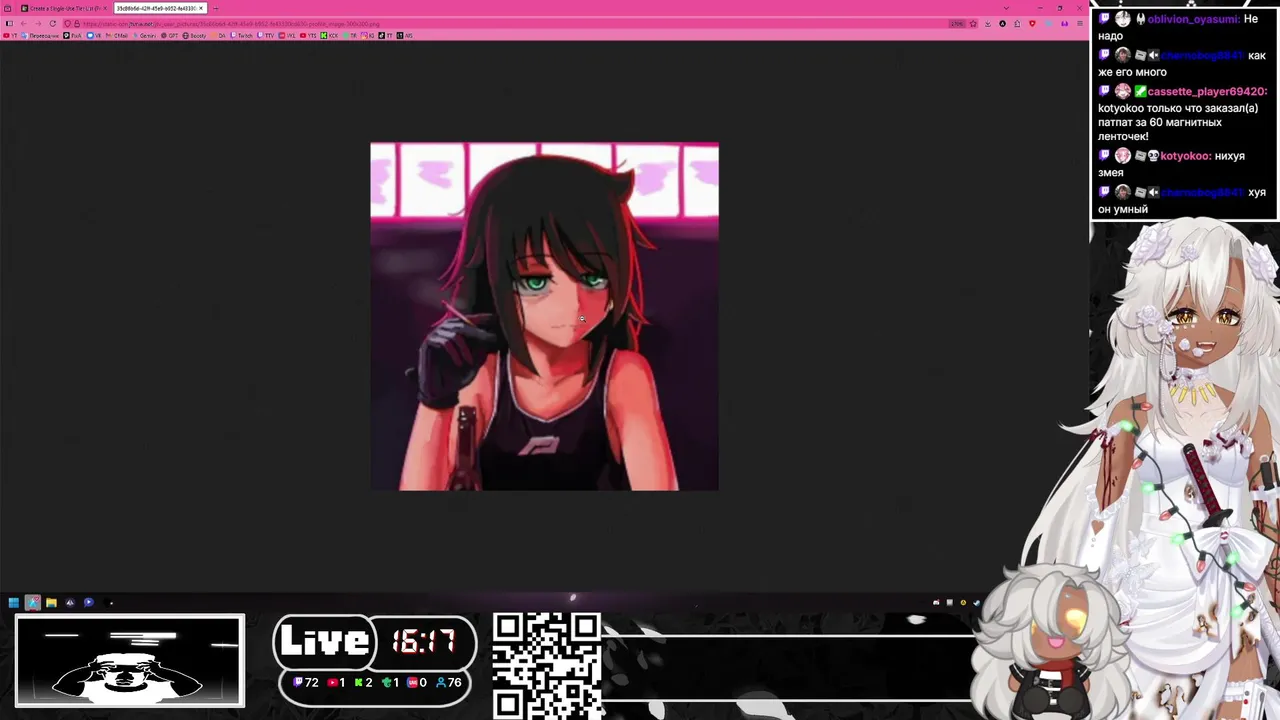Open the browser downloads panel

tap(988, 24)
